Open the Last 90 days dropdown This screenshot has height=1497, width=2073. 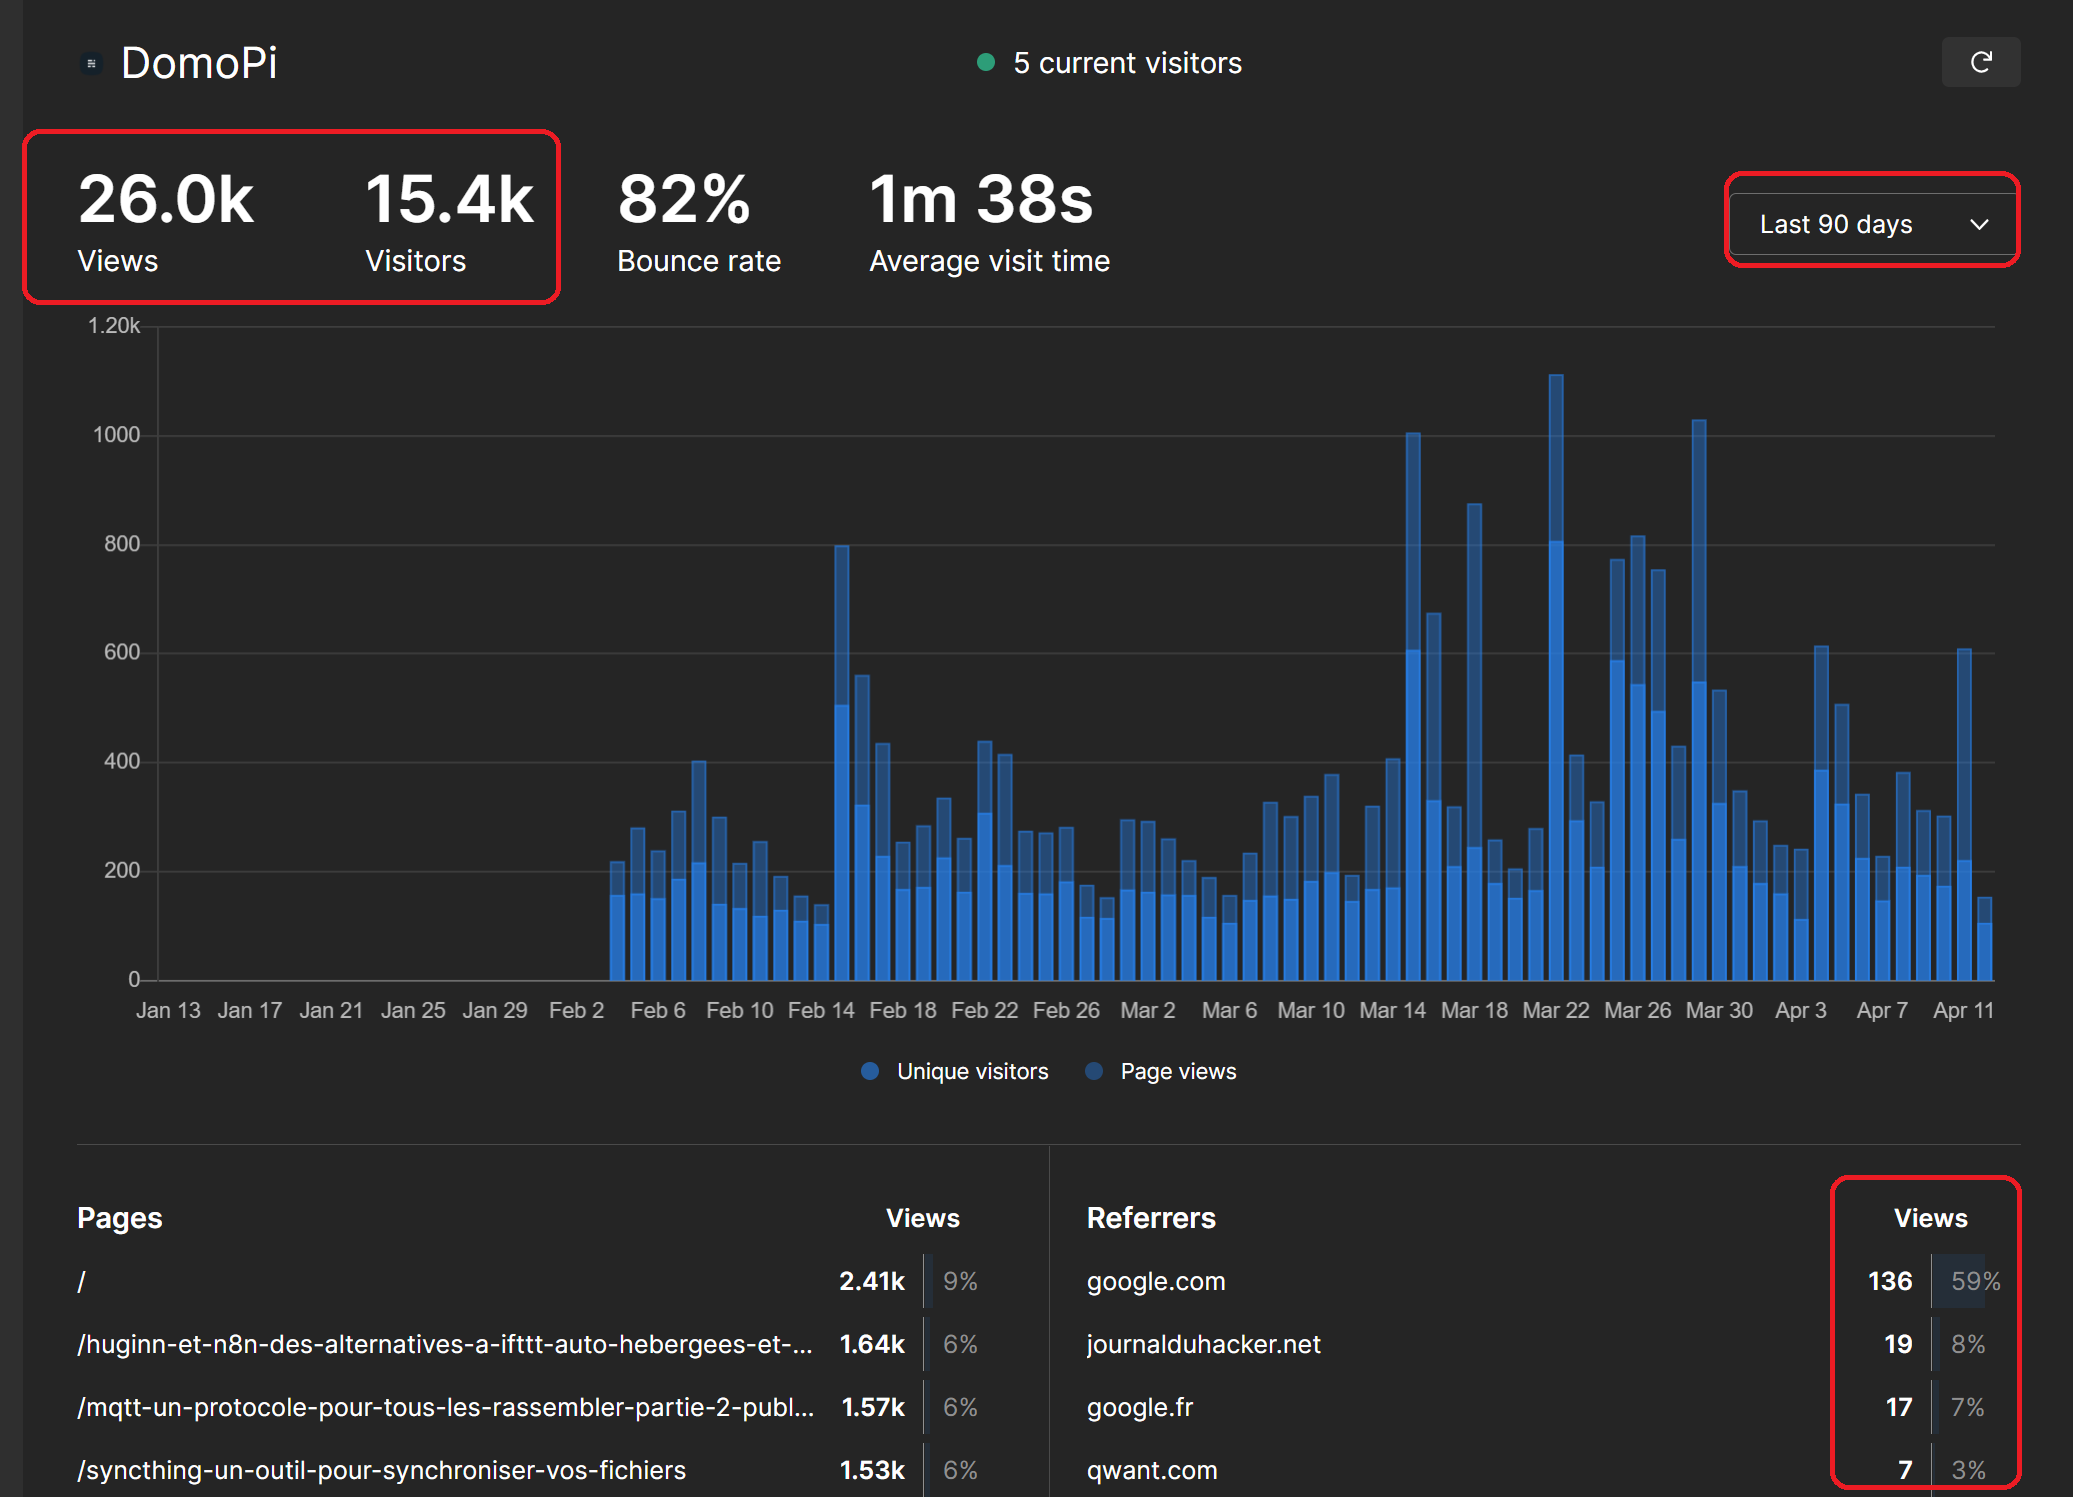click(x=1870, y=223)
